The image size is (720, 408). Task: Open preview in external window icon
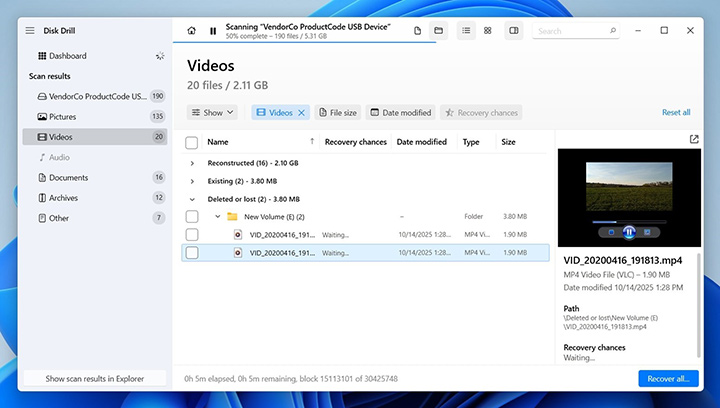[694, 139]
